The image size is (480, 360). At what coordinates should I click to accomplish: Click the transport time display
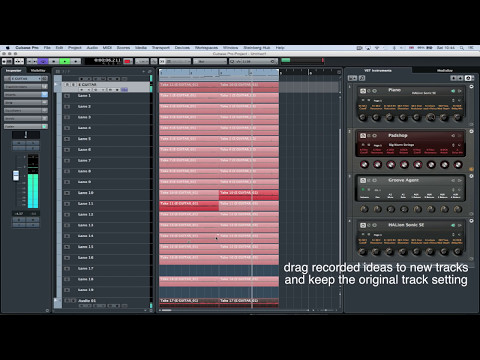[x=103, y=61]
